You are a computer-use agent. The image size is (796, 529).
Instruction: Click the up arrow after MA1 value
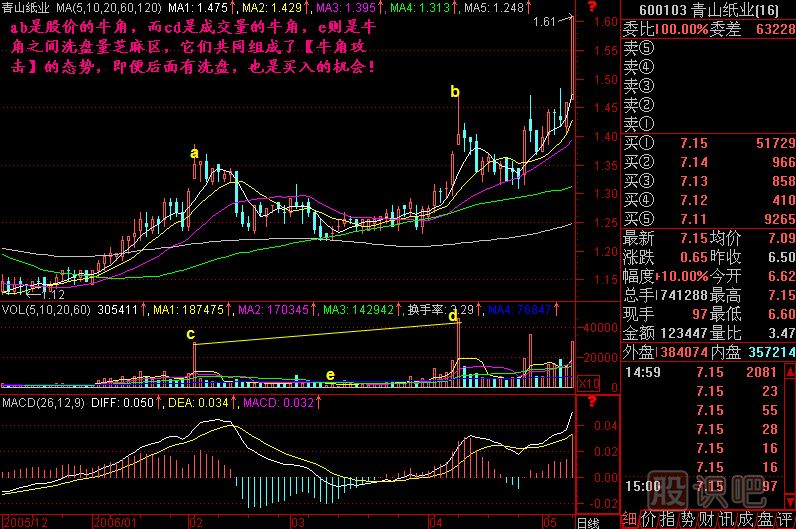(x=260, y=8)
